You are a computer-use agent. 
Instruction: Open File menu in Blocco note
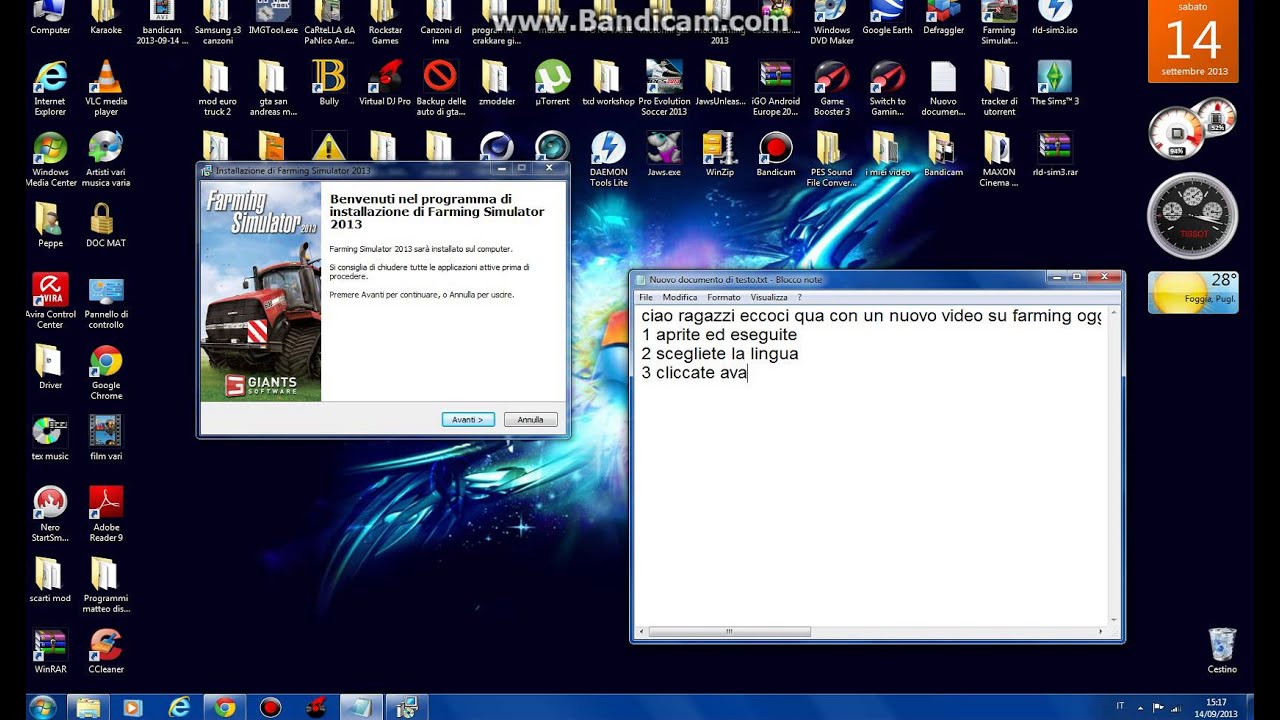(x=646, y=297)
